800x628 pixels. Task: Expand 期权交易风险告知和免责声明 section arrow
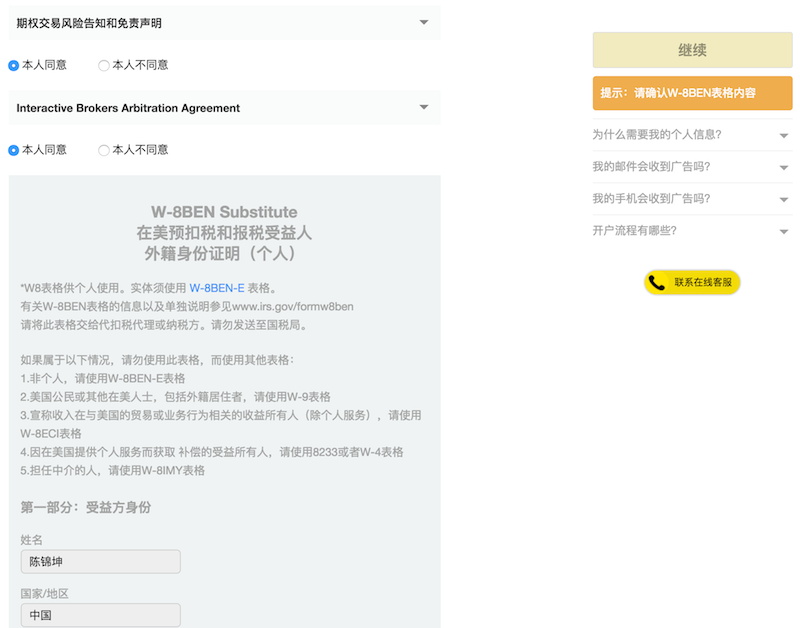424,23
